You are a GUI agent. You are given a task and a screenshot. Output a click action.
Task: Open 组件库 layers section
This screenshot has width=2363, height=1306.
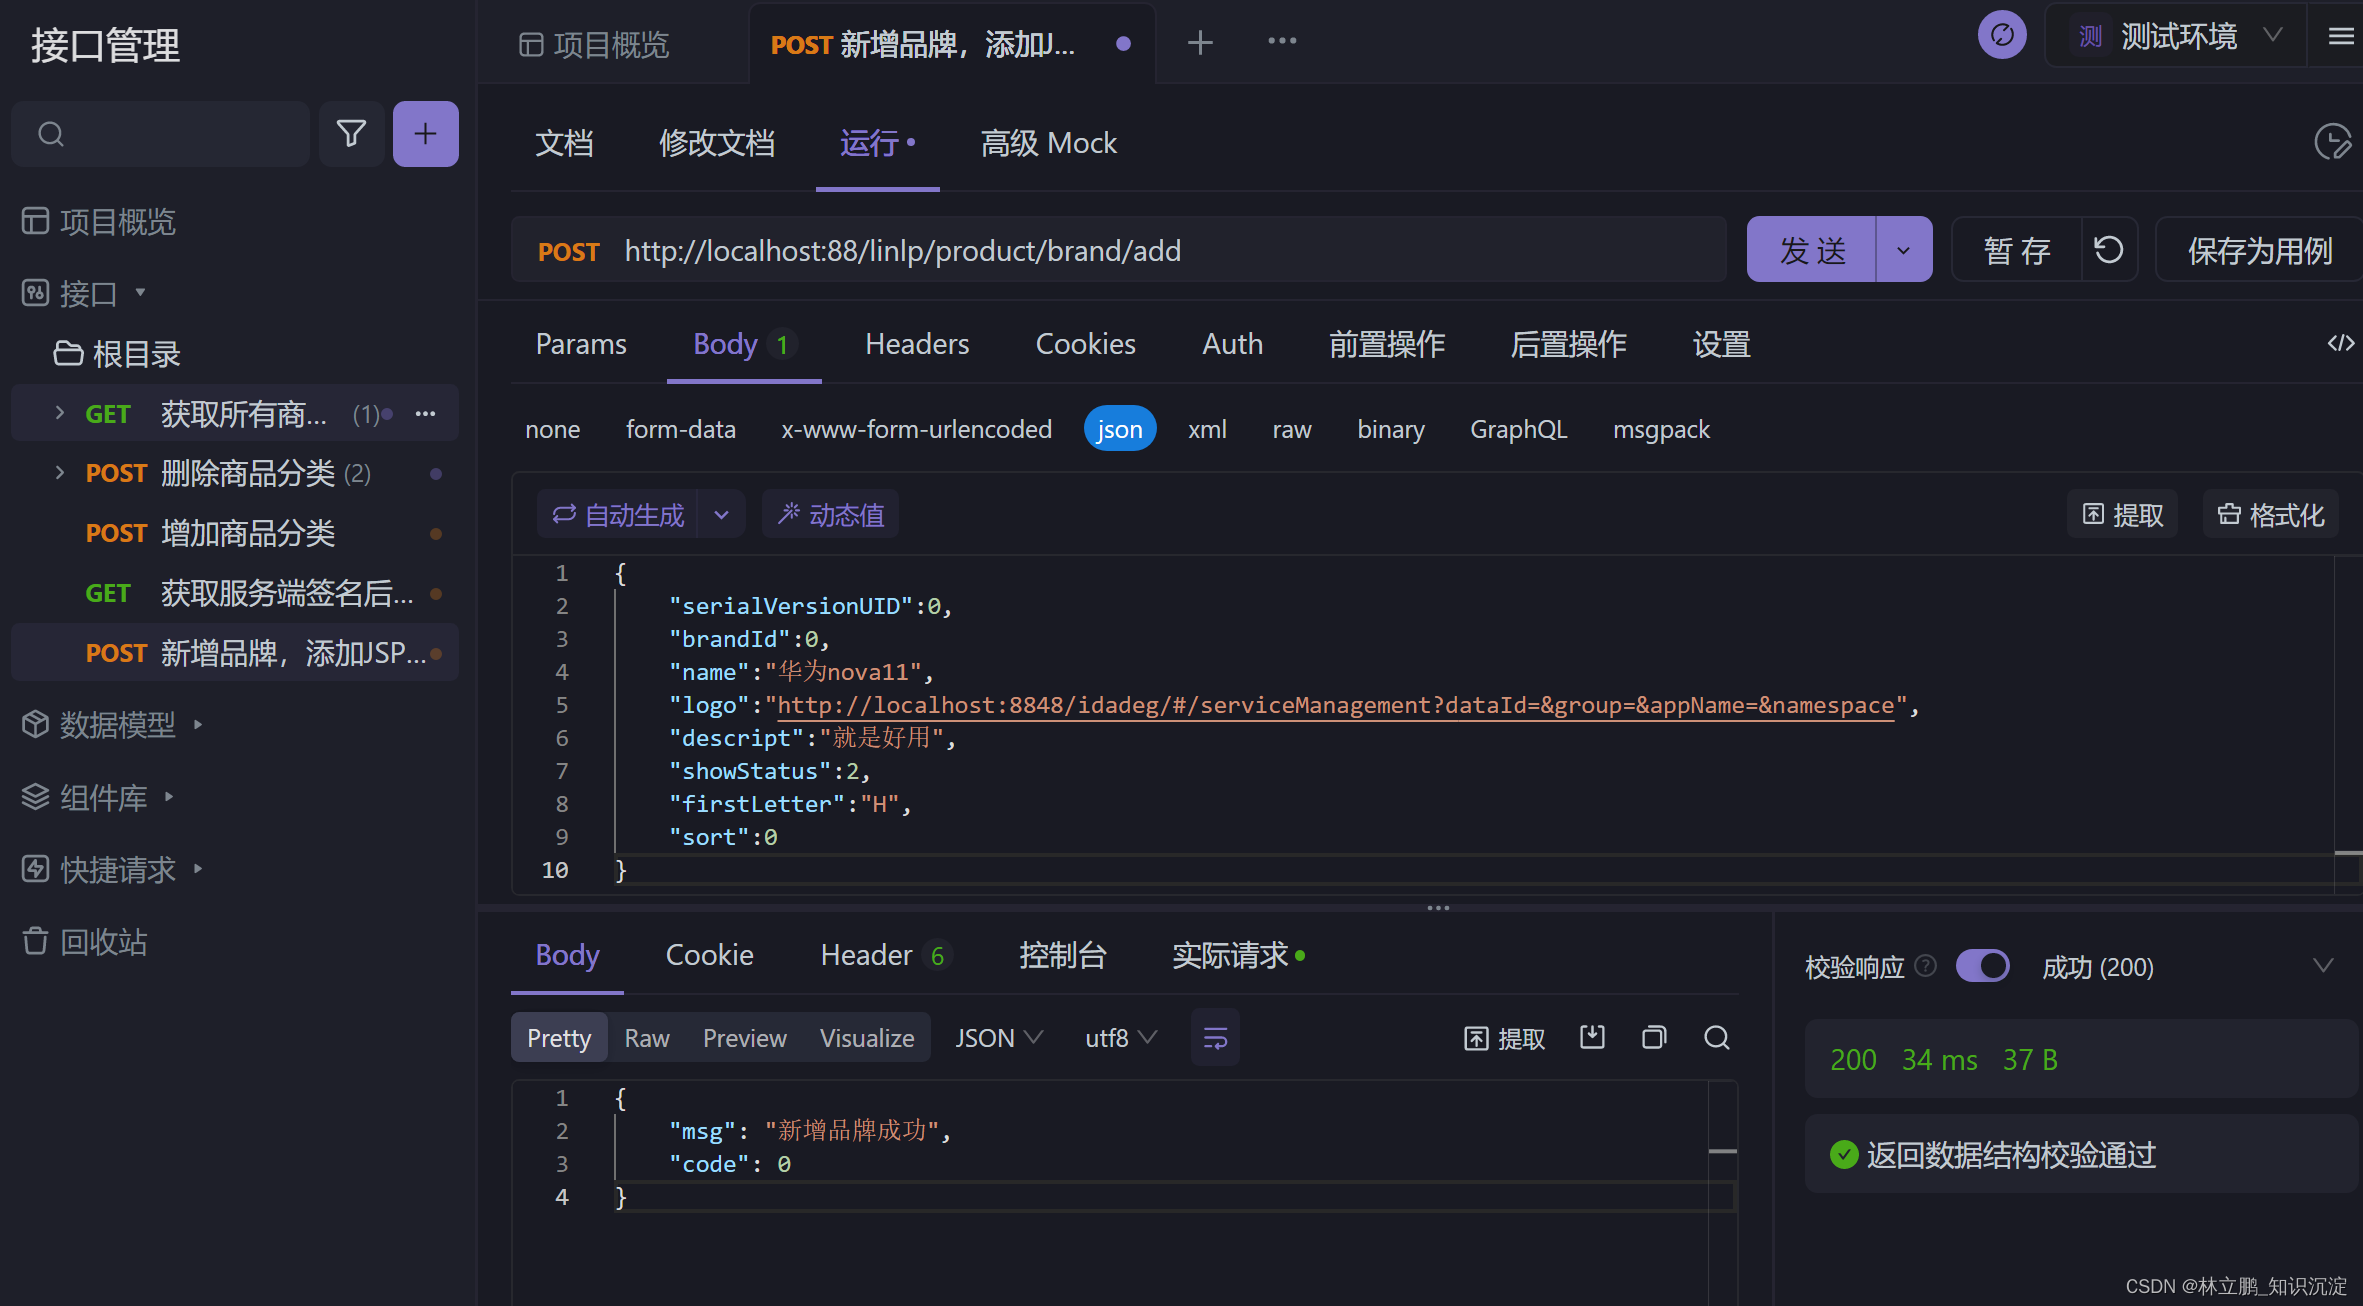pyautogui.click(x=98, y=797)
